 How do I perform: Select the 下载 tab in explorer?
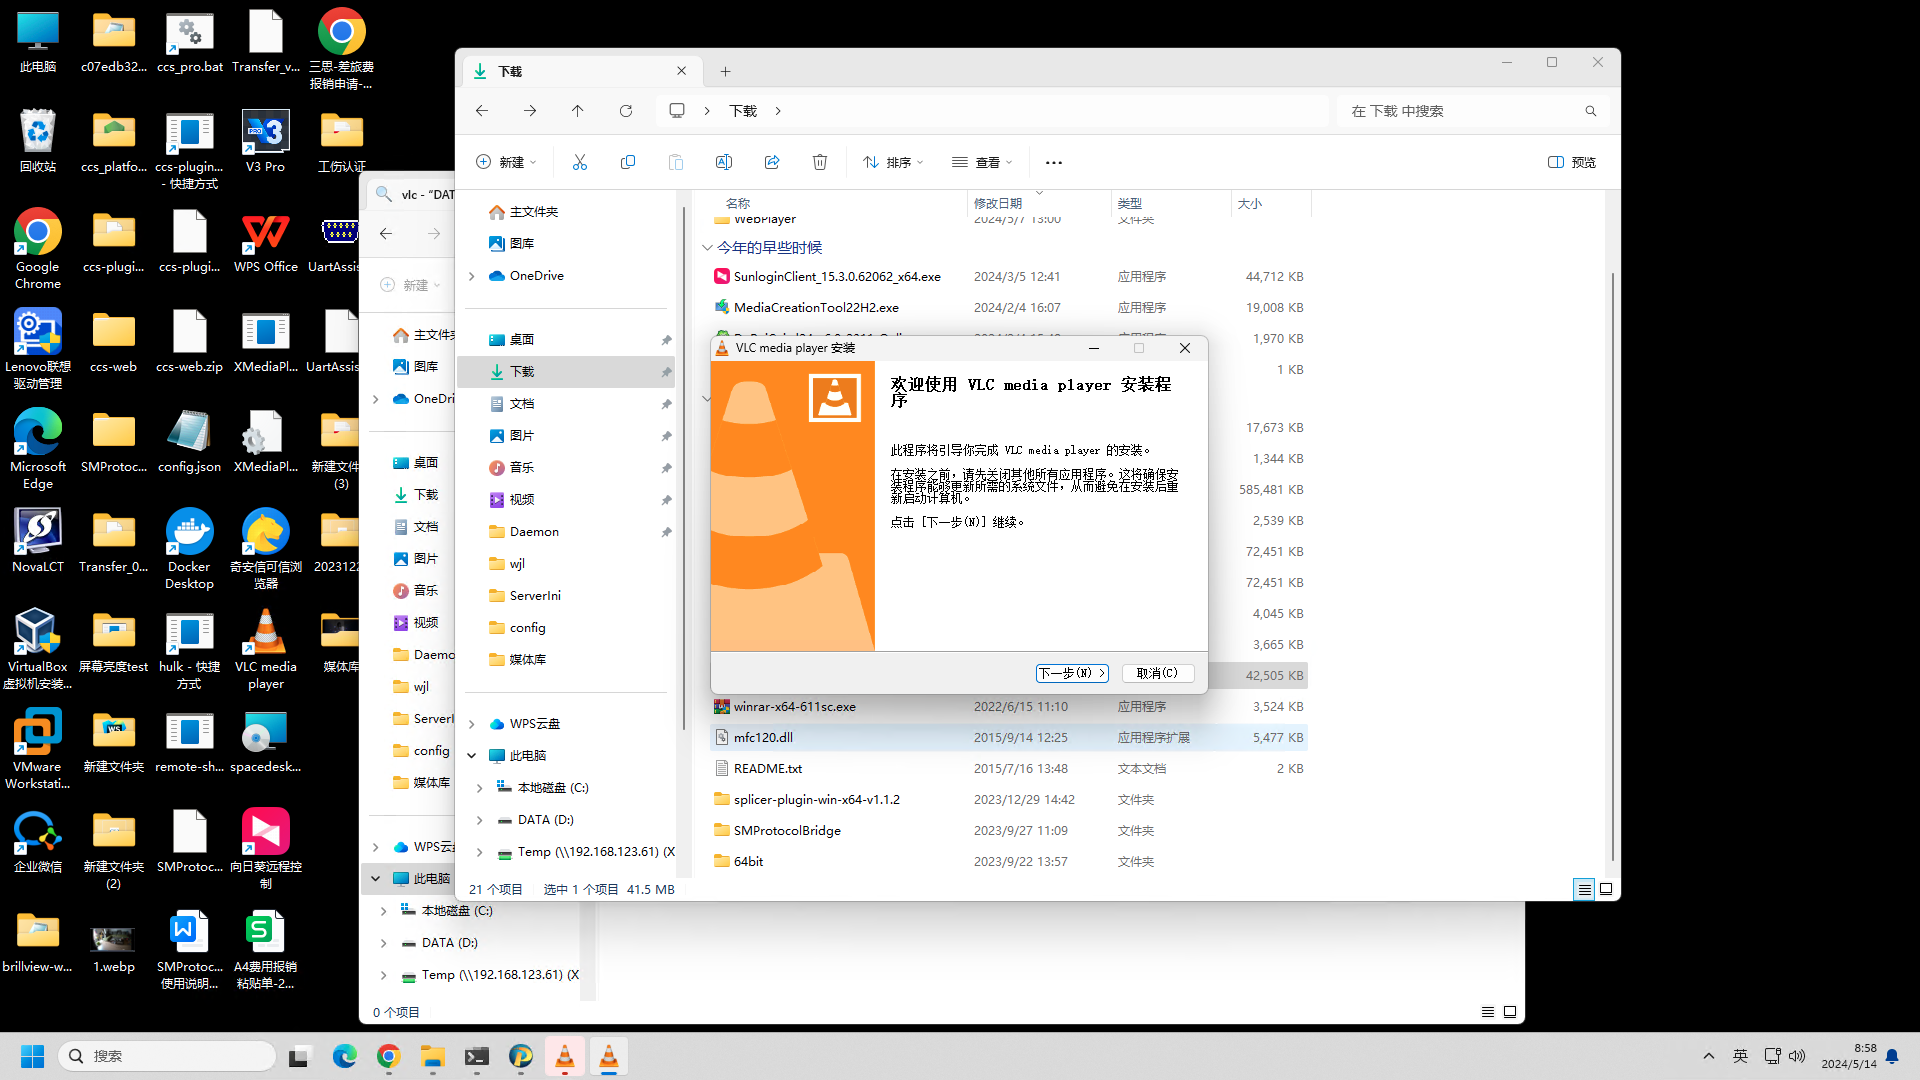click(x=580, y=71)
